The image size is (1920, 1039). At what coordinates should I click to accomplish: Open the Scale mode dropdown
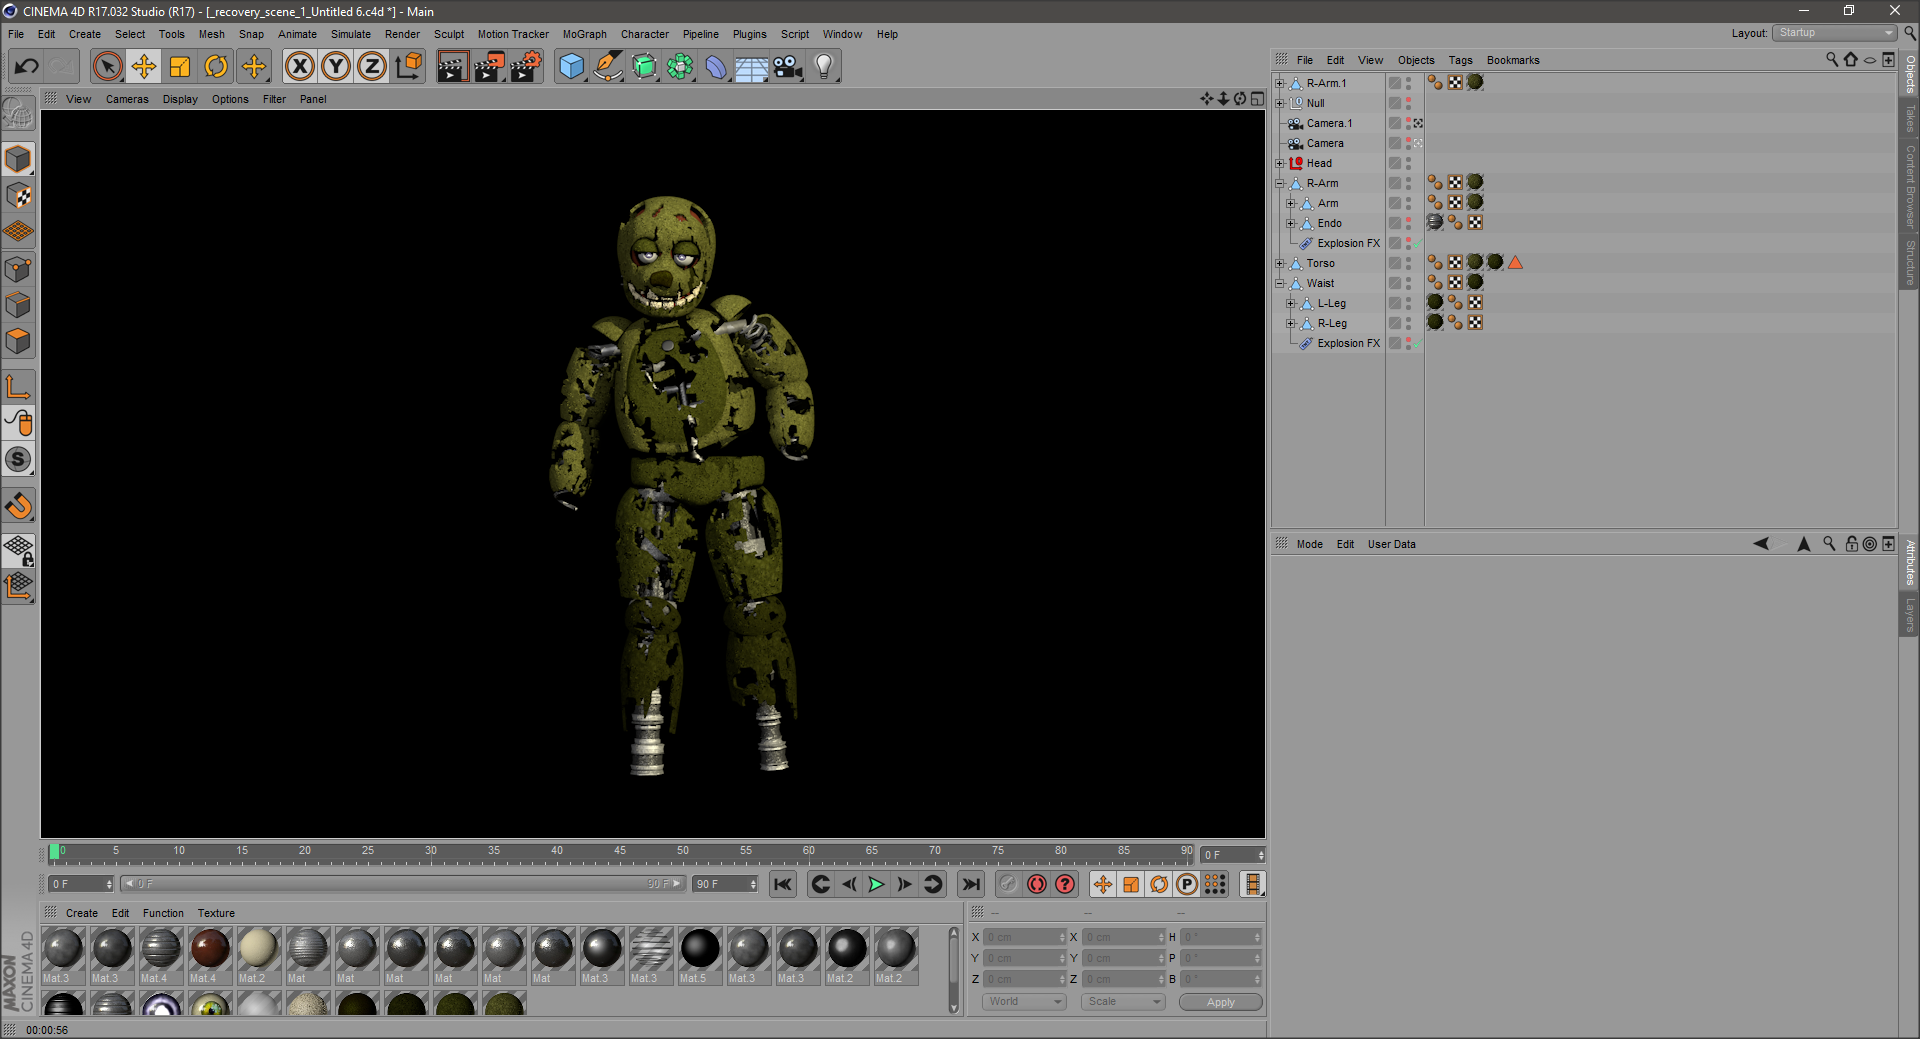[x=1123, y=1002]
